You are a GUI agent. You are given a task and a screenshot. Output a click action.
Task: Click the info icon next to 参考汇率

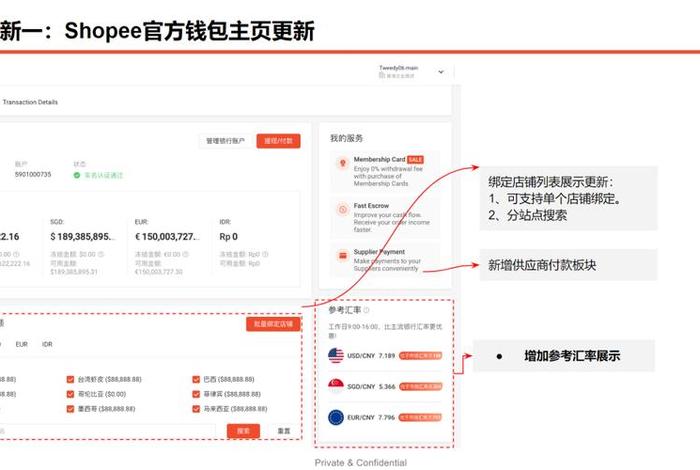[367, 310]
